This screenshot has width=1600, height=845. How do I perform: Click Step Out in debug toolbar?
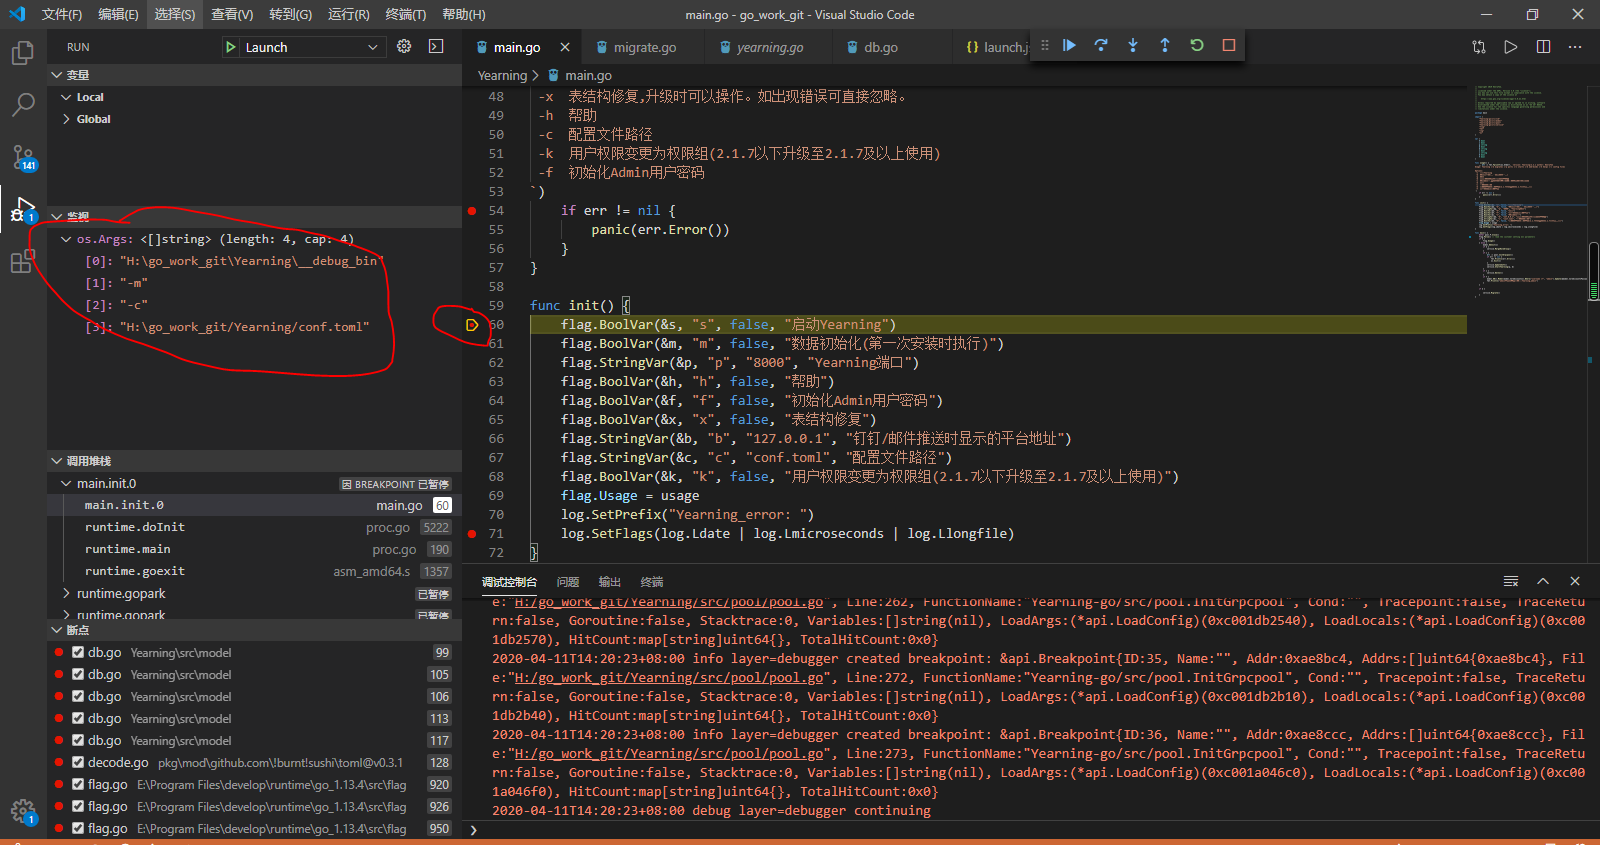coord(1165,45)
